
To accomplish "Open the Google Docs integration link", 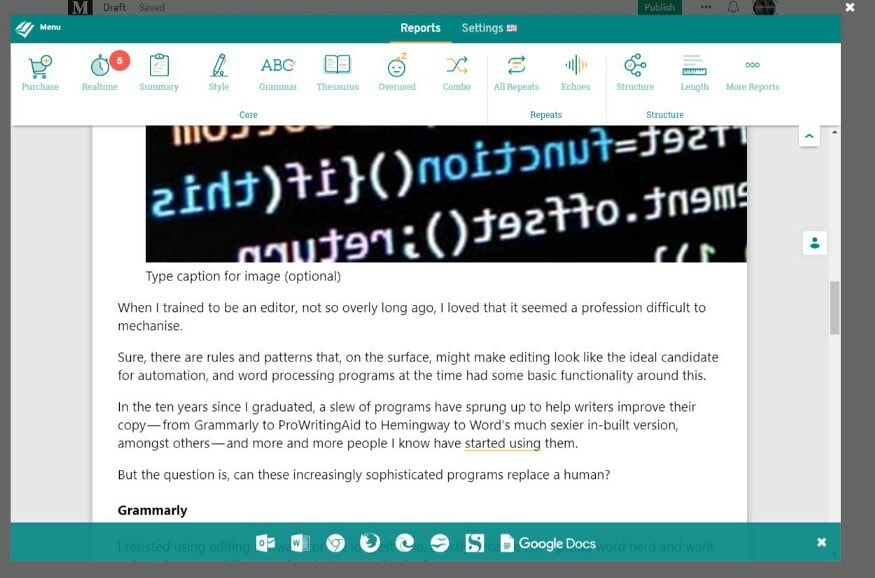I will click(x=548, y=543).
